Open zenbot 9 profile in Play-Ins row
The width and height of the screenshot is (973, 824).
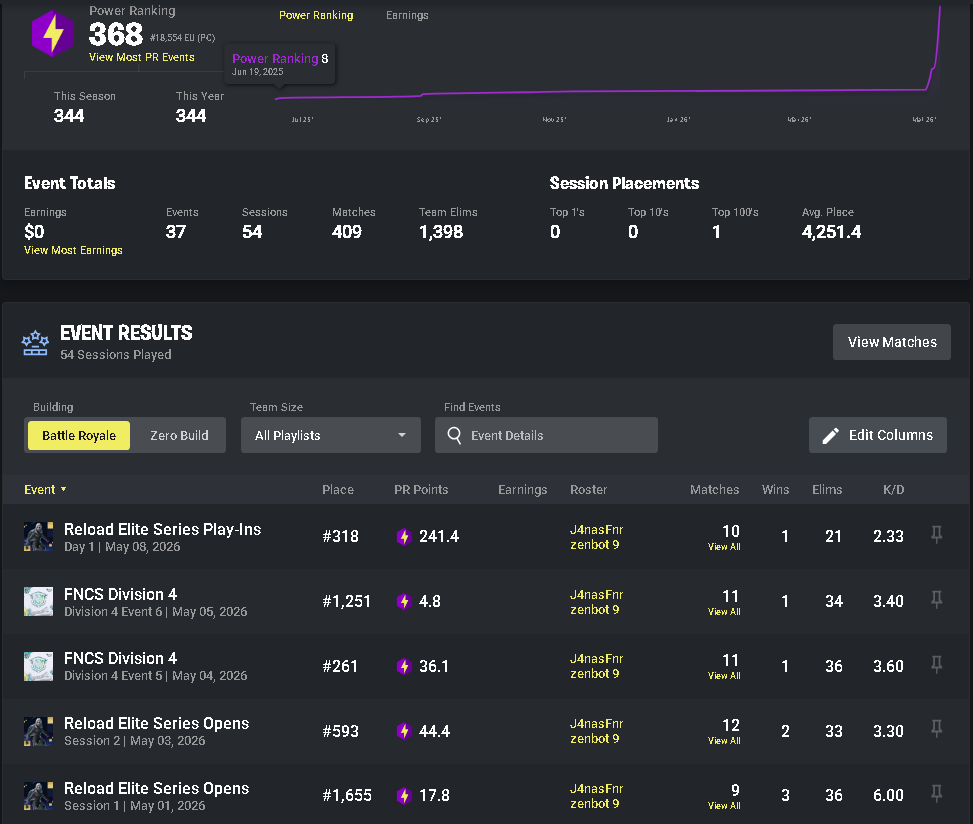coord(594,545)
